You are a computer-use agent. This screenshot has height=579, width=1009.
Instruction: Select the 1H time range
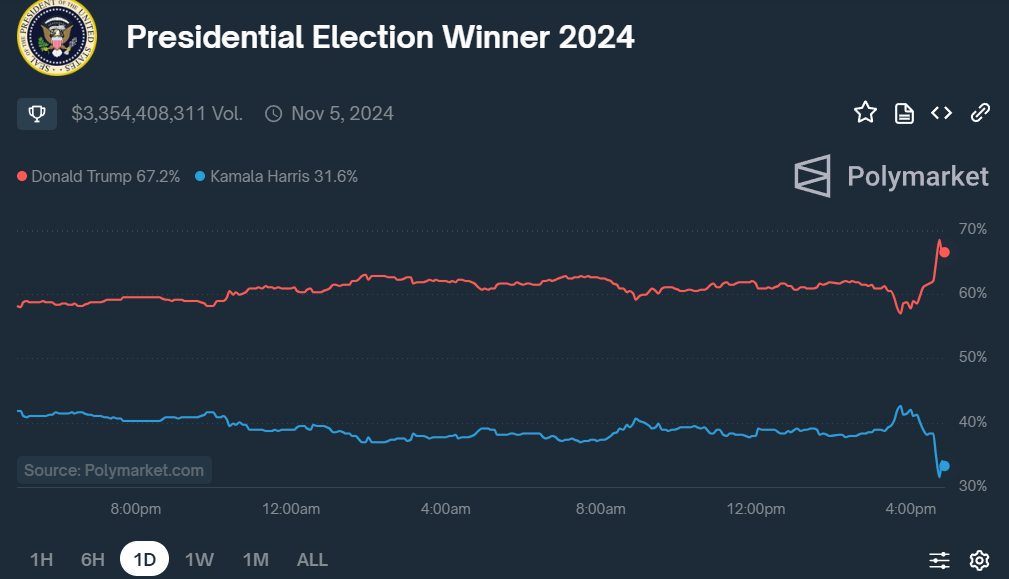click(41, 560)
